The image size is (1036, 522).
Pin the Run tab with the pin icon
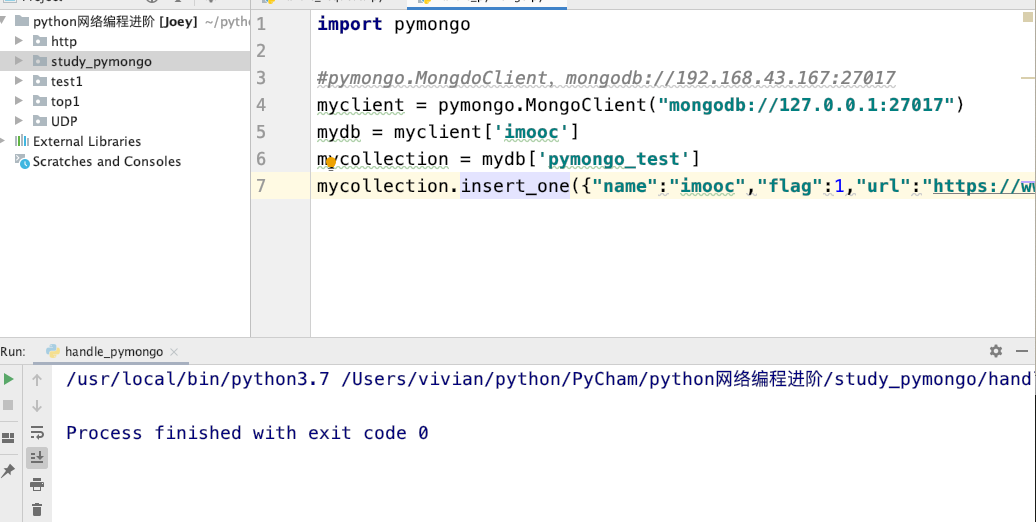(8, 470)
